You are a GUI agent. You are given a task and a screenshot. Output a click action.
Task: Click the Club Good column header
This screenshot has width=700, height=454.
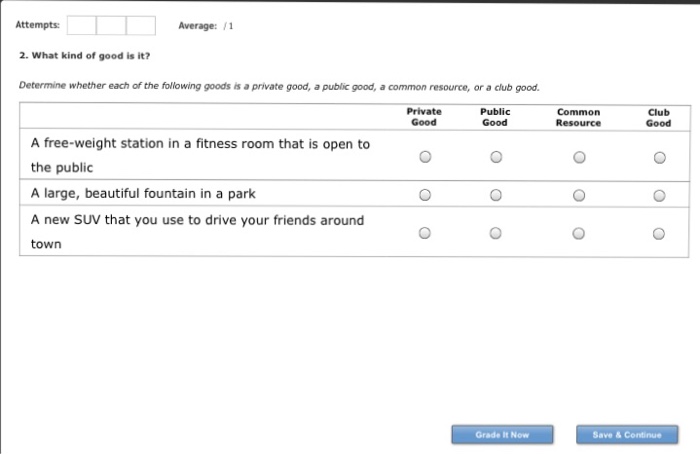click(658, 118)
